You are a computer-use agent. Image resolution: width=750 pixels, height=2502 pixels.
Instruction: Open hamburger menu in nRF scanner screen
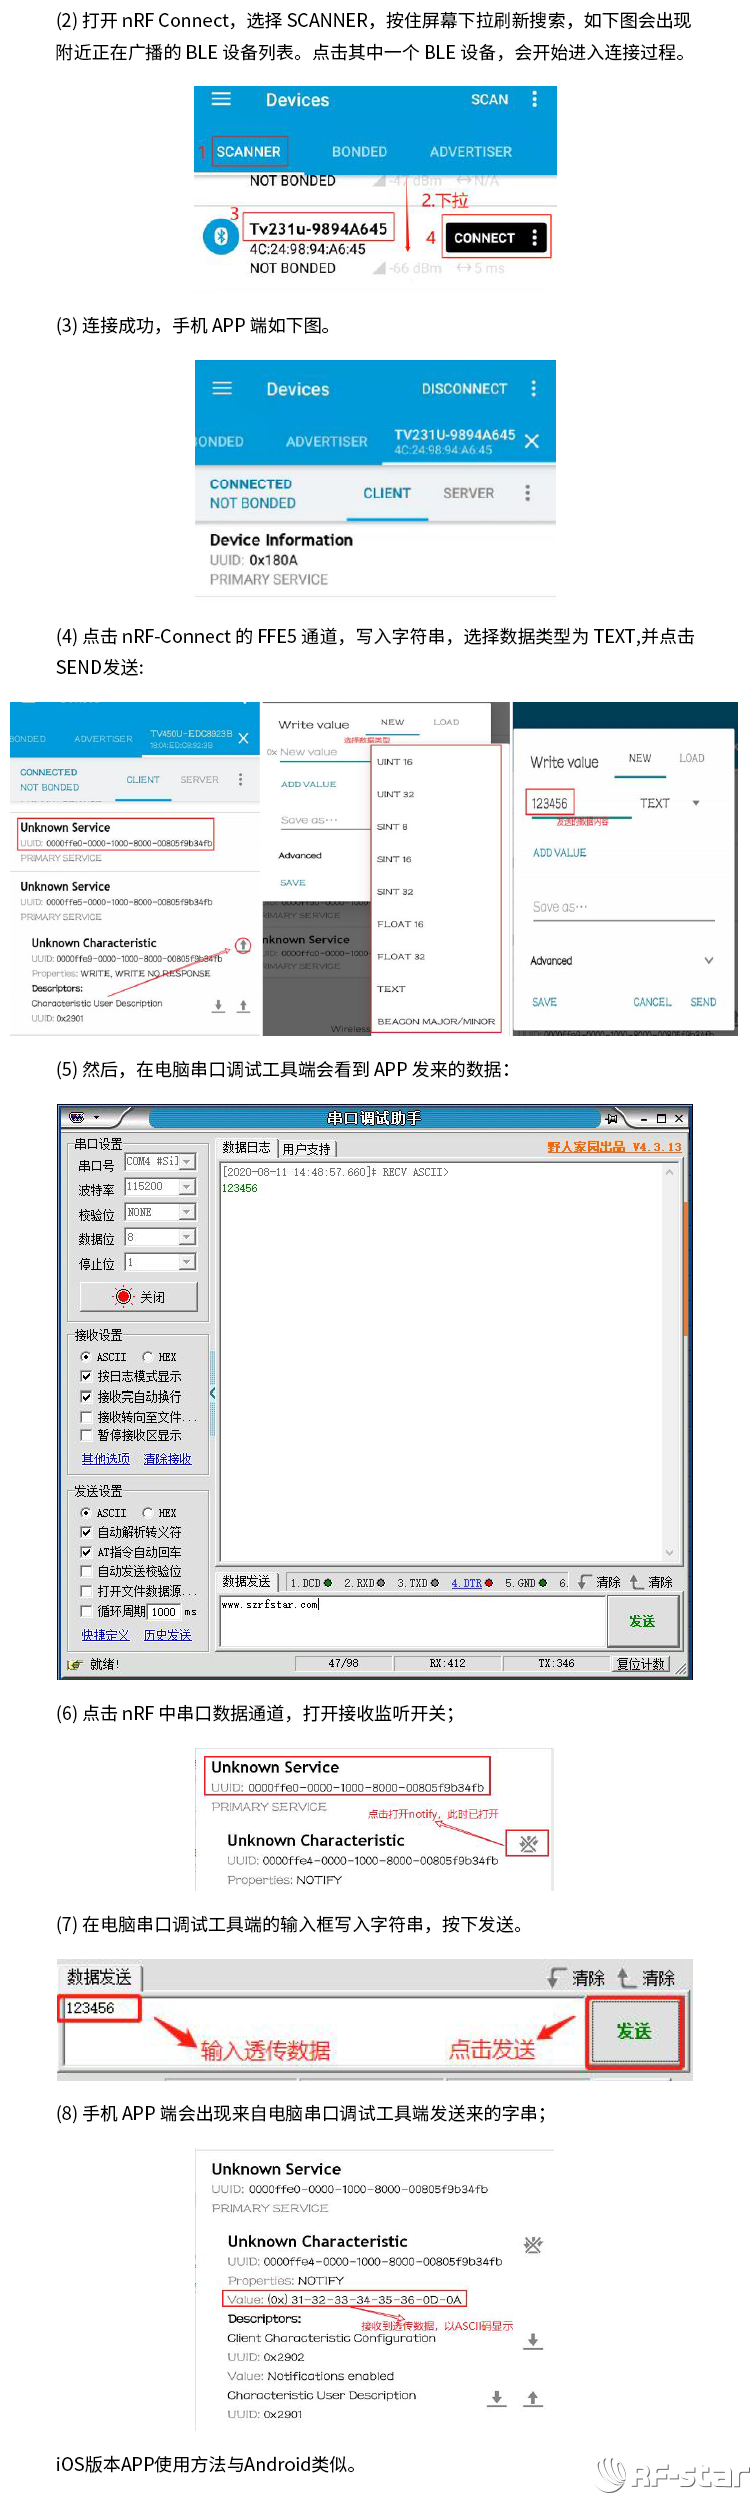[221, 99]
